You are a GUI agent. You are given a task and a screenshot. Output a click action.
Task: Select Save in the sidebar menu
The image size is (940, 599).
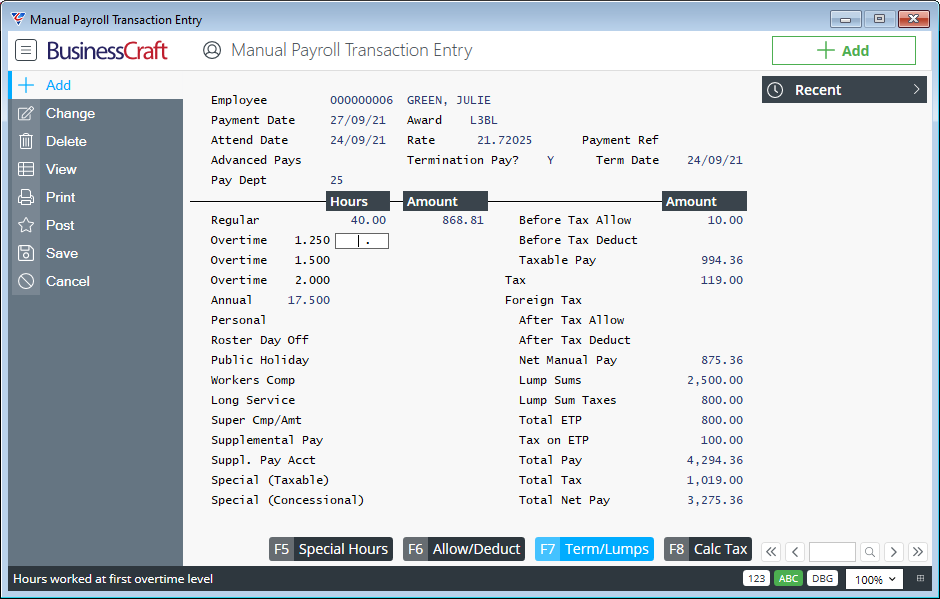[96, 253]
